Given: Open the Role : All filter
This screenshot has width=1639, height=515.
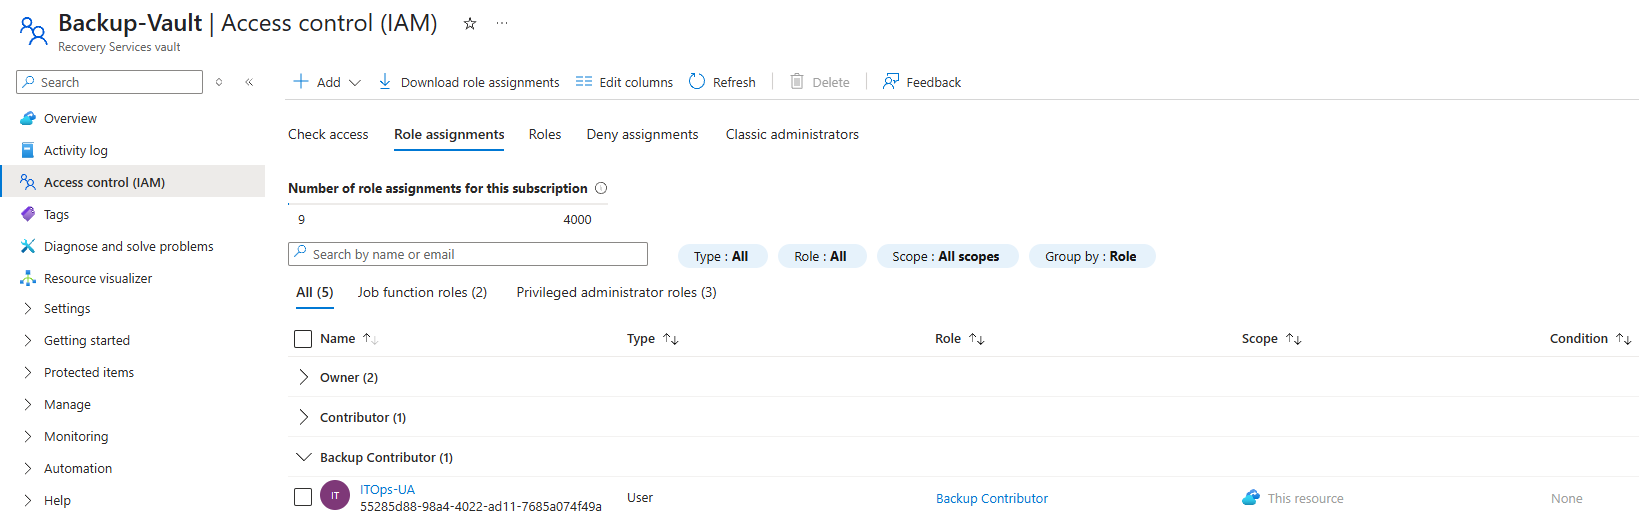Looking at the screenshot, I should [821, 256].
